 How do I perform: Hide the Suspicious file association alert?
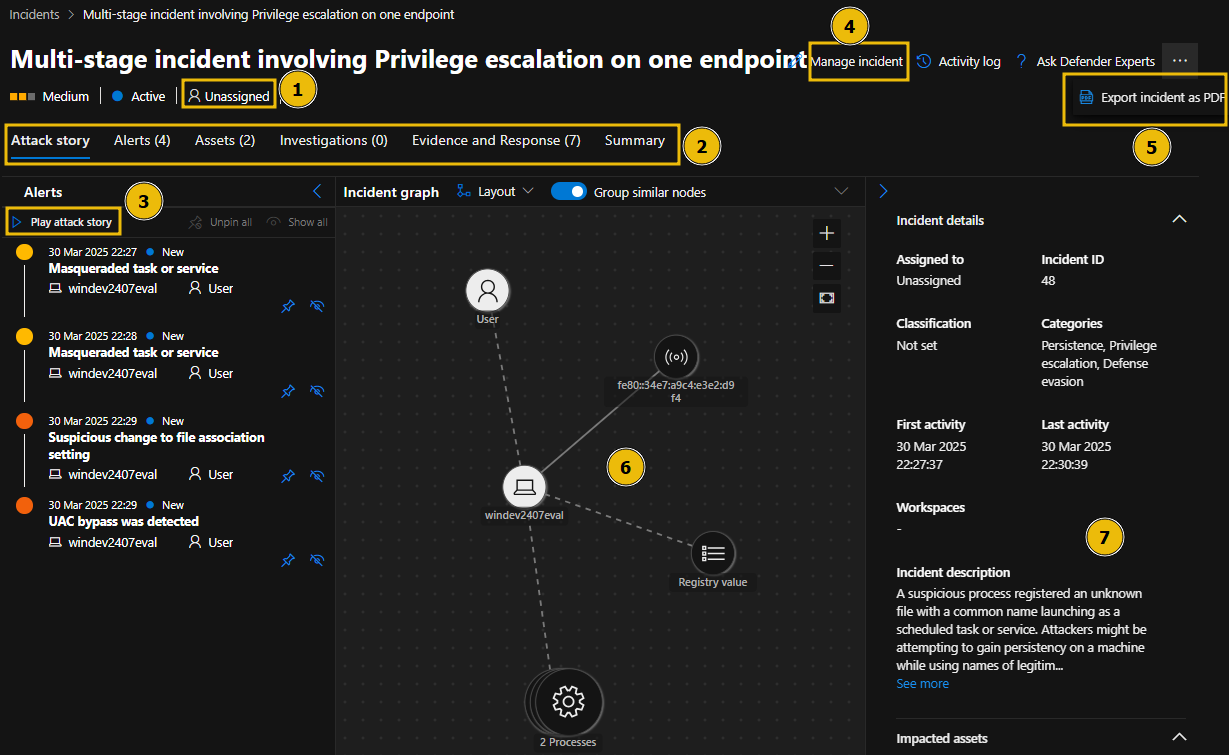click(x=317, y=476)
